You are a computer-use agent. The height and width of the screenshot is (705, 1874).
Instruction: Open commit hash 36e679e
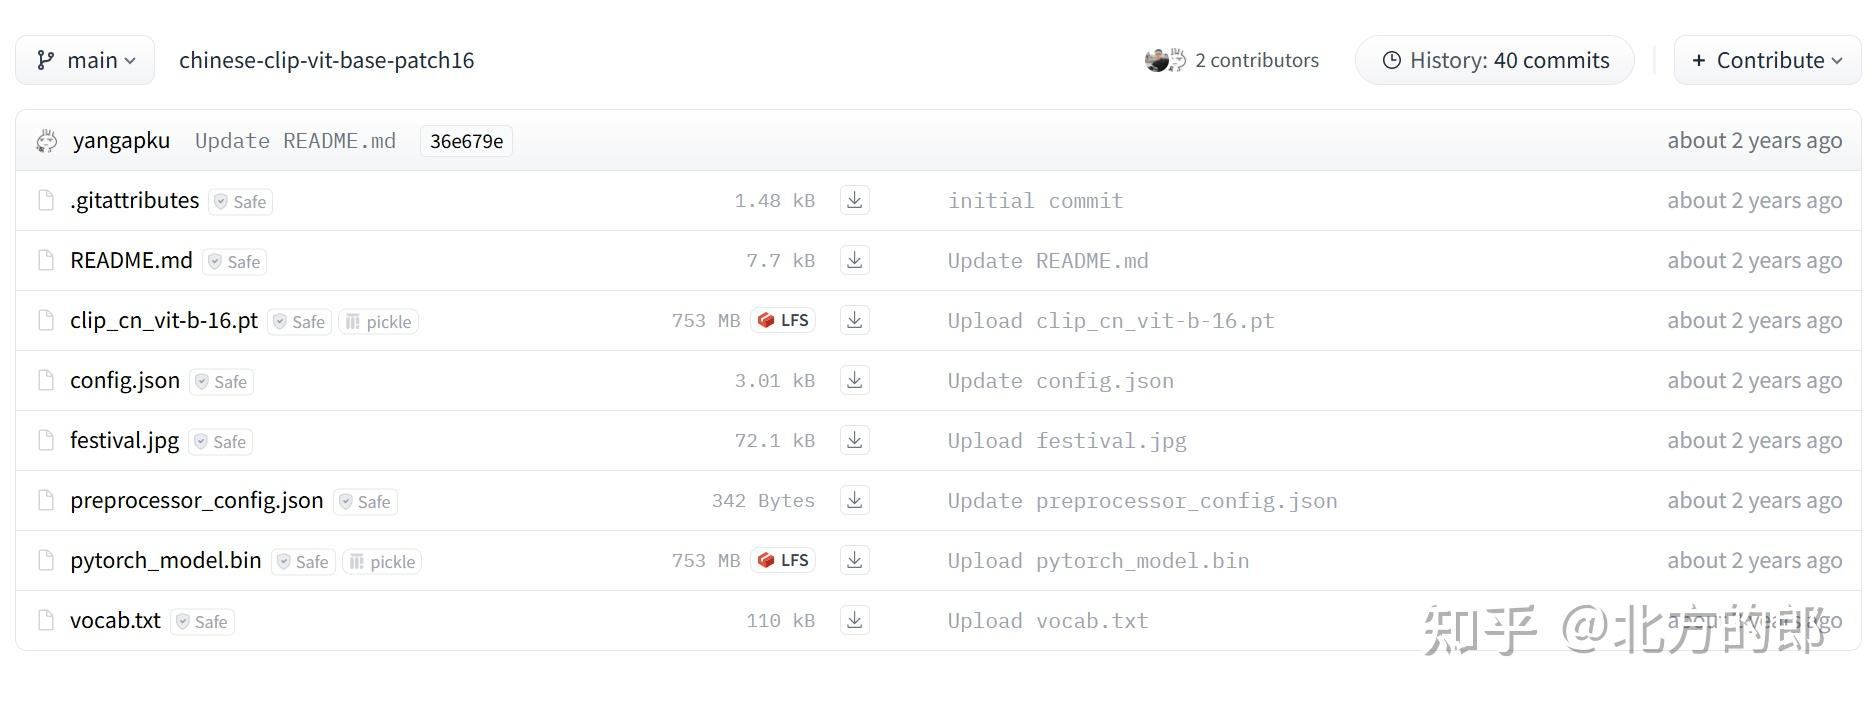tap(466, 141)
